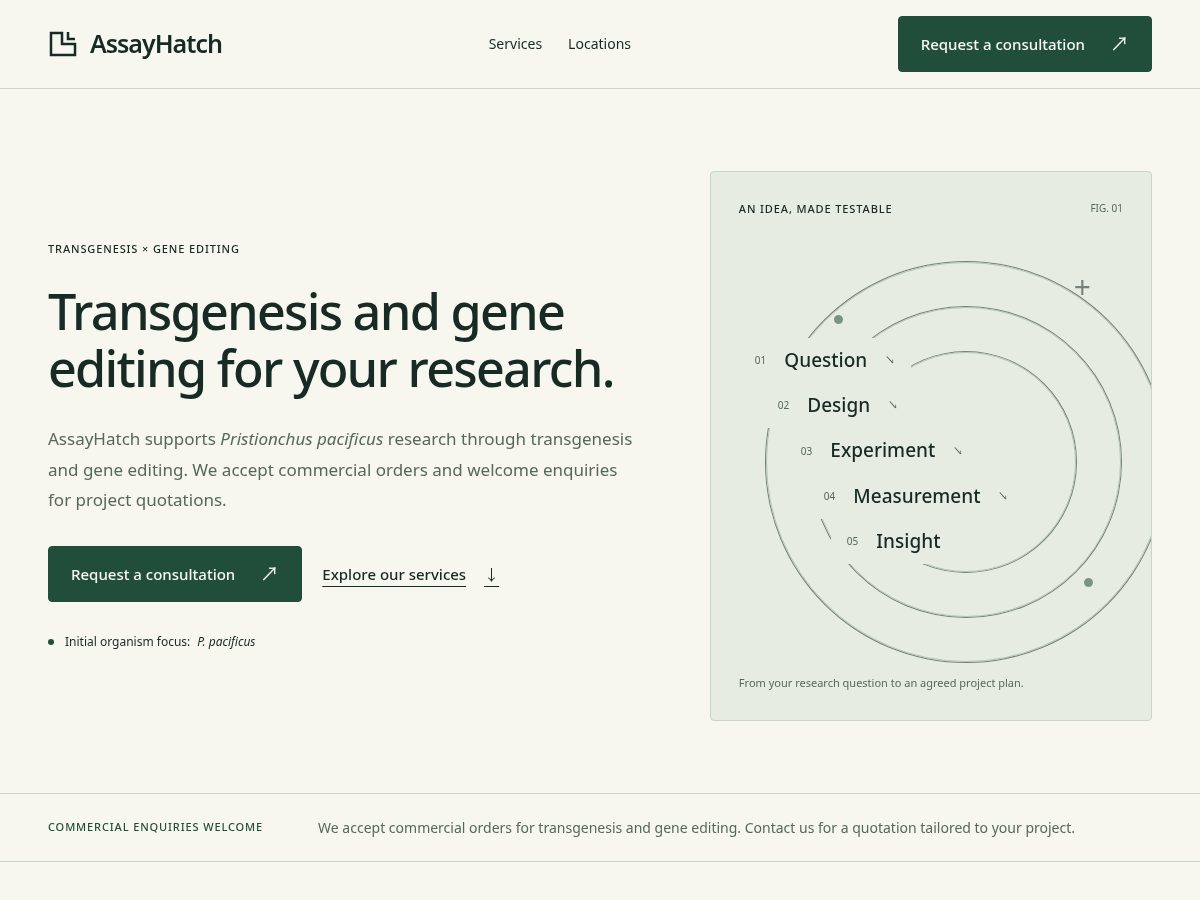The width and height of the screenshot is (1200, 900).
Task: Click small arrow next to Experiment
Action: coord(958,451)
